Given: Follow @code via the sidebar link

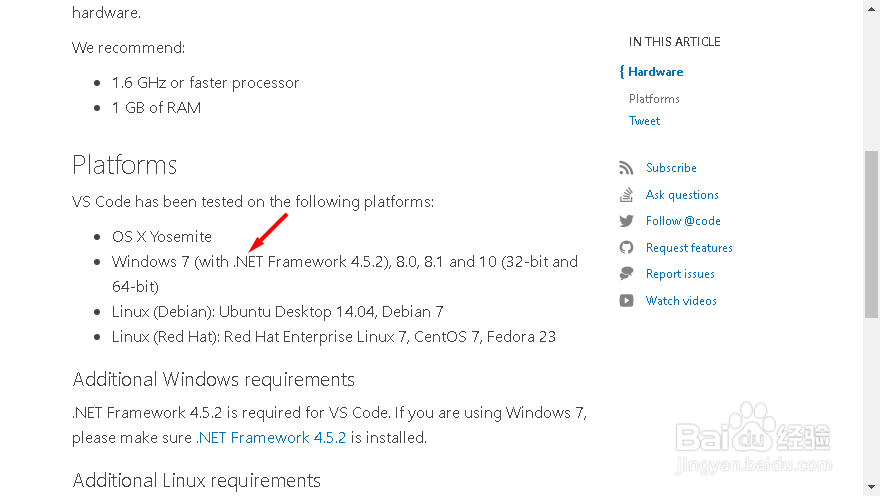Looking at the screenshot, I should click(683, 221).
